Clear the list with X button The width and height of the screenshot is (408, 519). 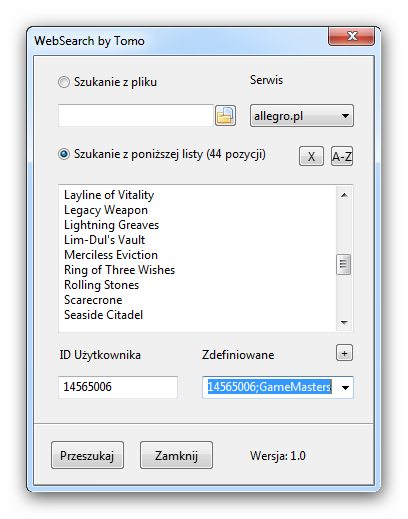(x=311, y=156)
